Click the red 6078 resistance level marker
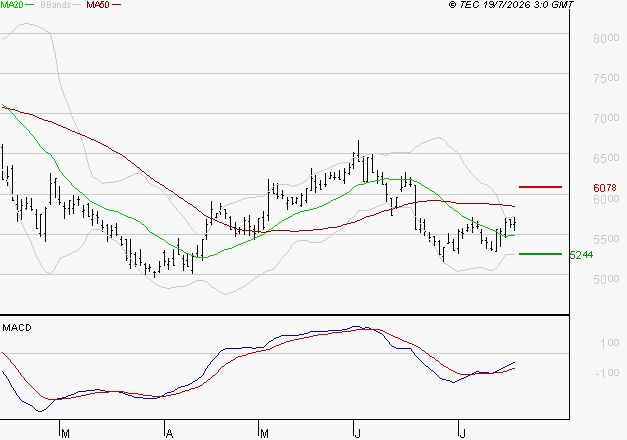627x440 pixels. (x=540, y=187)
